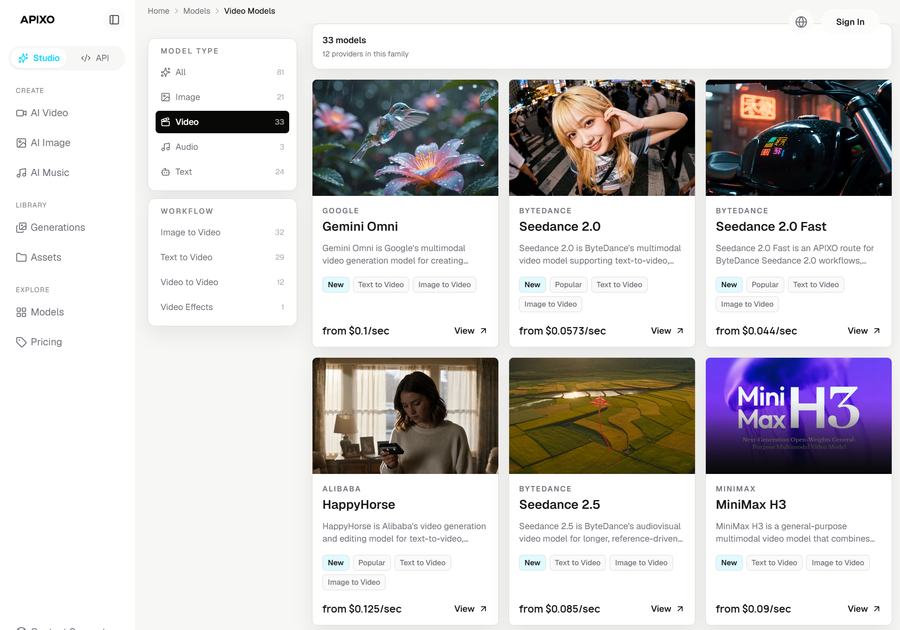
Task: Click the arrow icon next to Gemini Omni View
Action: [483, 331]
